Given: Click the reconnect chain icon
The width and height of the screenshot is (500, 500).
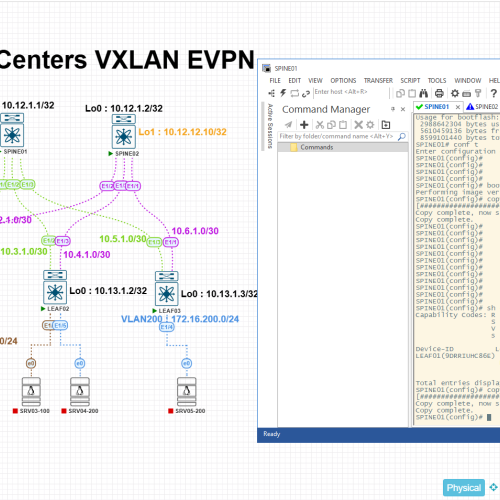Looking at the screenshot, I should (x=306, y=94).
